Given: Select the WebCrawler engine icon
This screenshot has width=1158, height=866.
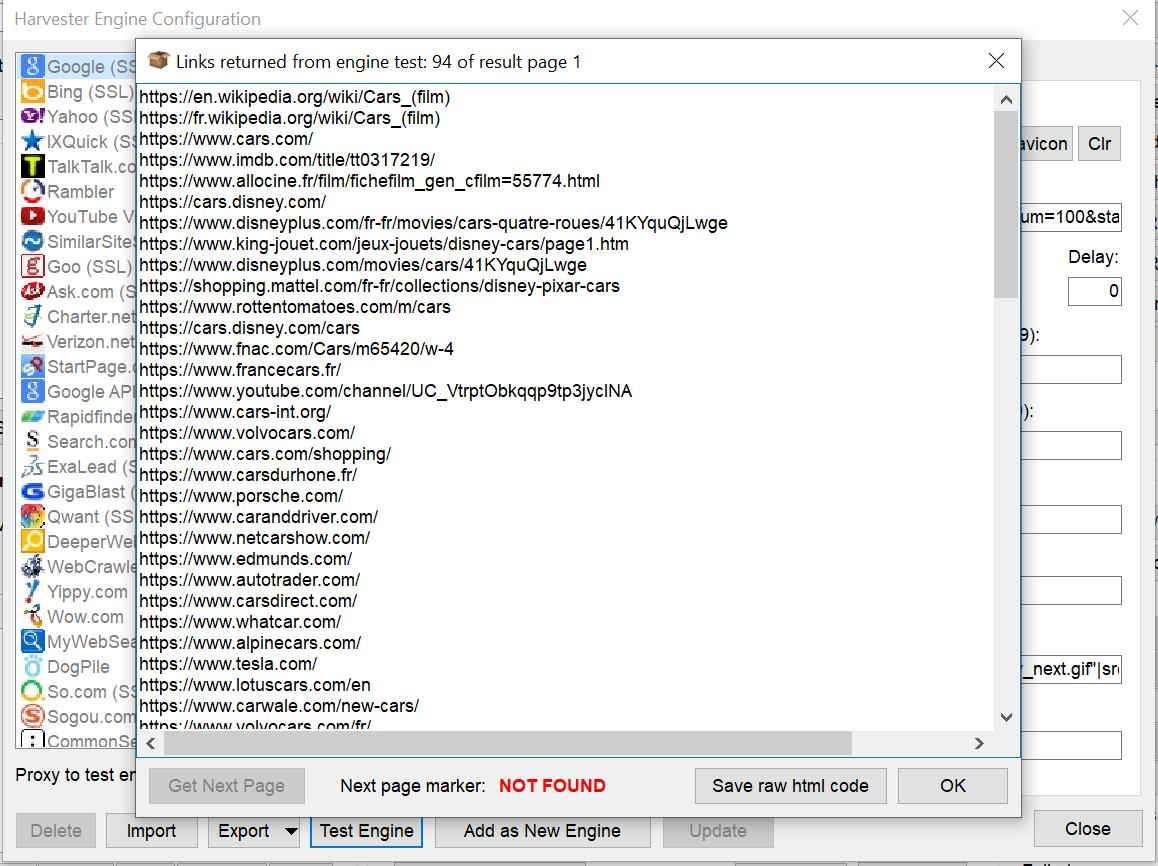Looking at the screenshot, I should (32, 567).
